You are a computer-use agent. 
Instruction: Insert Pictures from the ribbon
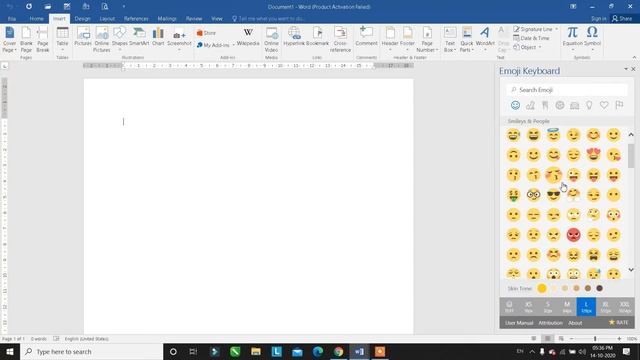[83, 37]
